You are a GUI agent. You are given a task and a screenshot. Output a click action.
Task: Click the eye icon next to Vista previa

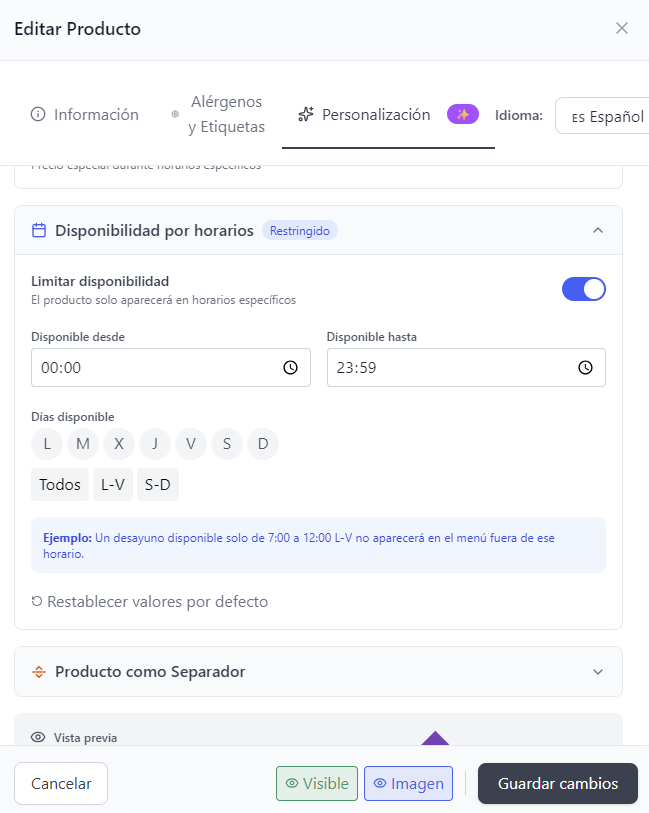(x=38, y=737)
